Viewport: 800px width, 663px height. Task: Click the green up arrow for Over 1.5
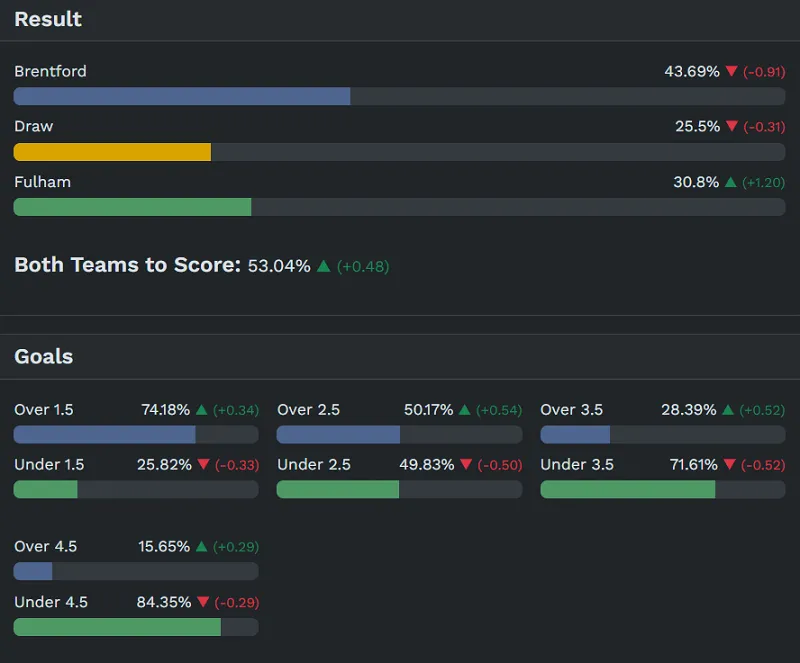[x=202, y=410]
